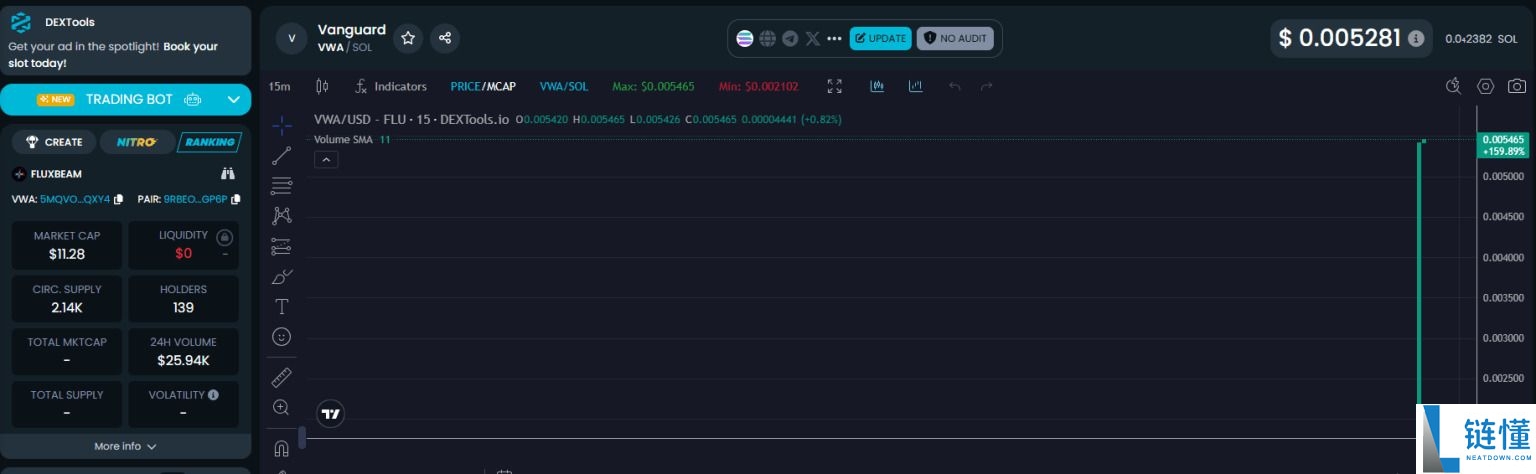This screenshot has height=474, width=1536.
Task: Switch chart to MCAP mode
Action: point(500,87)
